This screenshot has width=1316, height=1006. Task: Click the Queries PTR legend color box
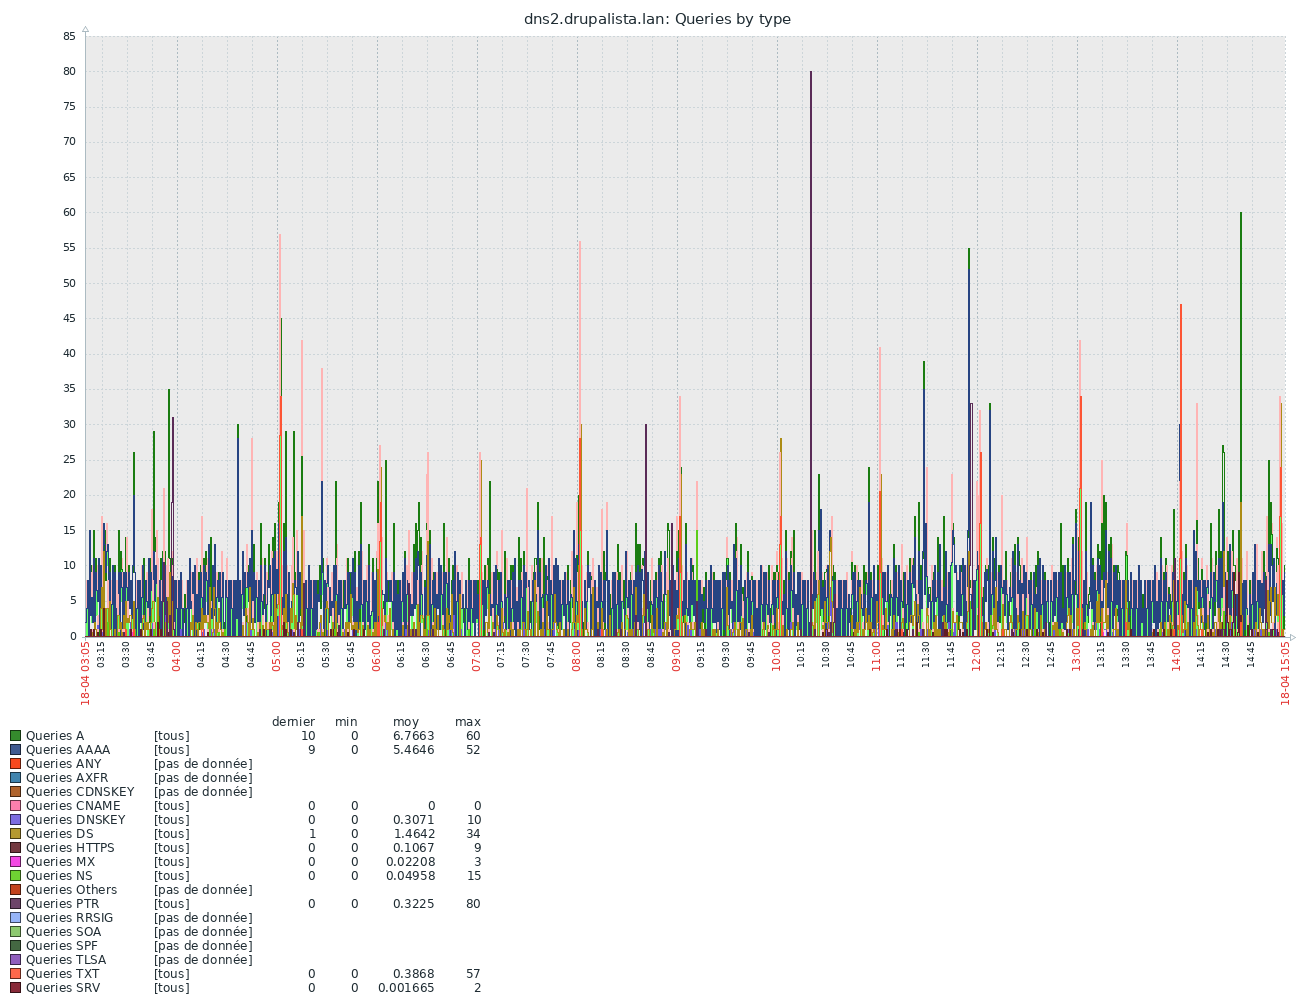pos(15,904)
